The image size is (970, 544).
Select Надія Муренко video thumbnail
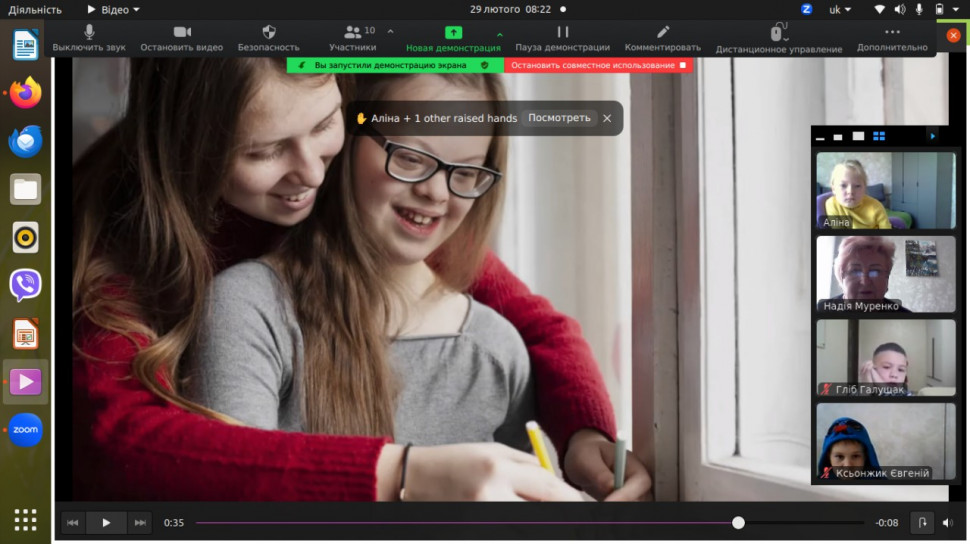pos(885,274)
